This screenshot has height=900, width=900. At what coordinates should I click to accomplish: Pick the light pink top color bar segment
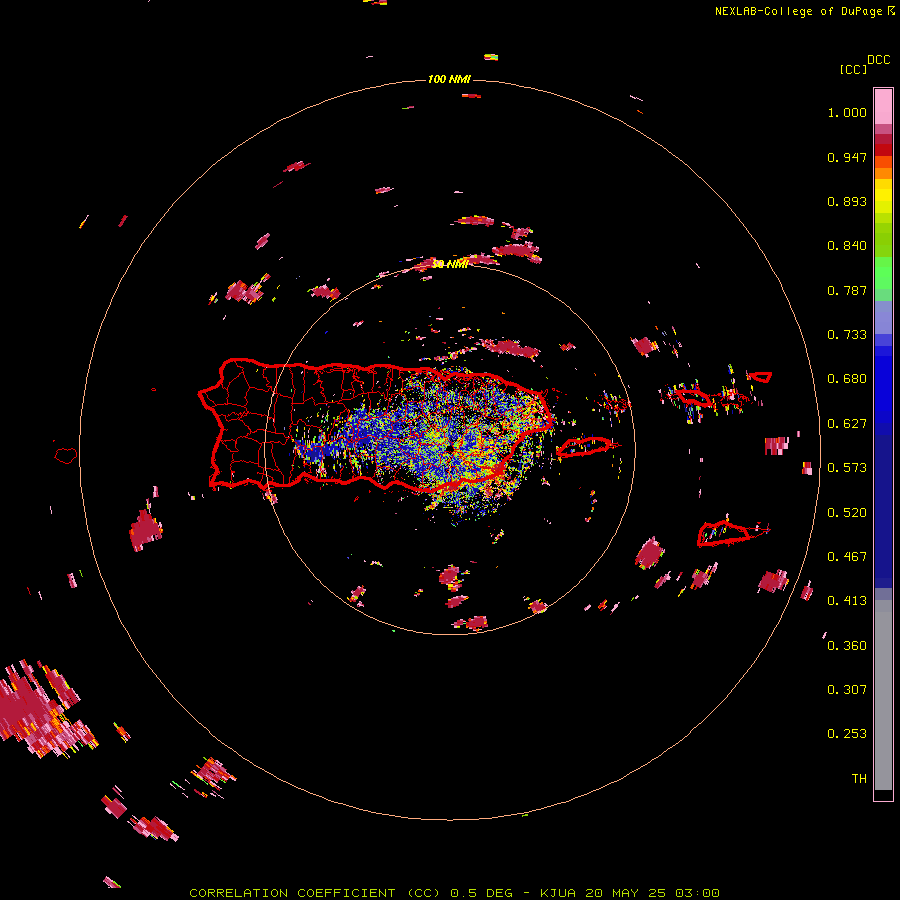point(883,106)
